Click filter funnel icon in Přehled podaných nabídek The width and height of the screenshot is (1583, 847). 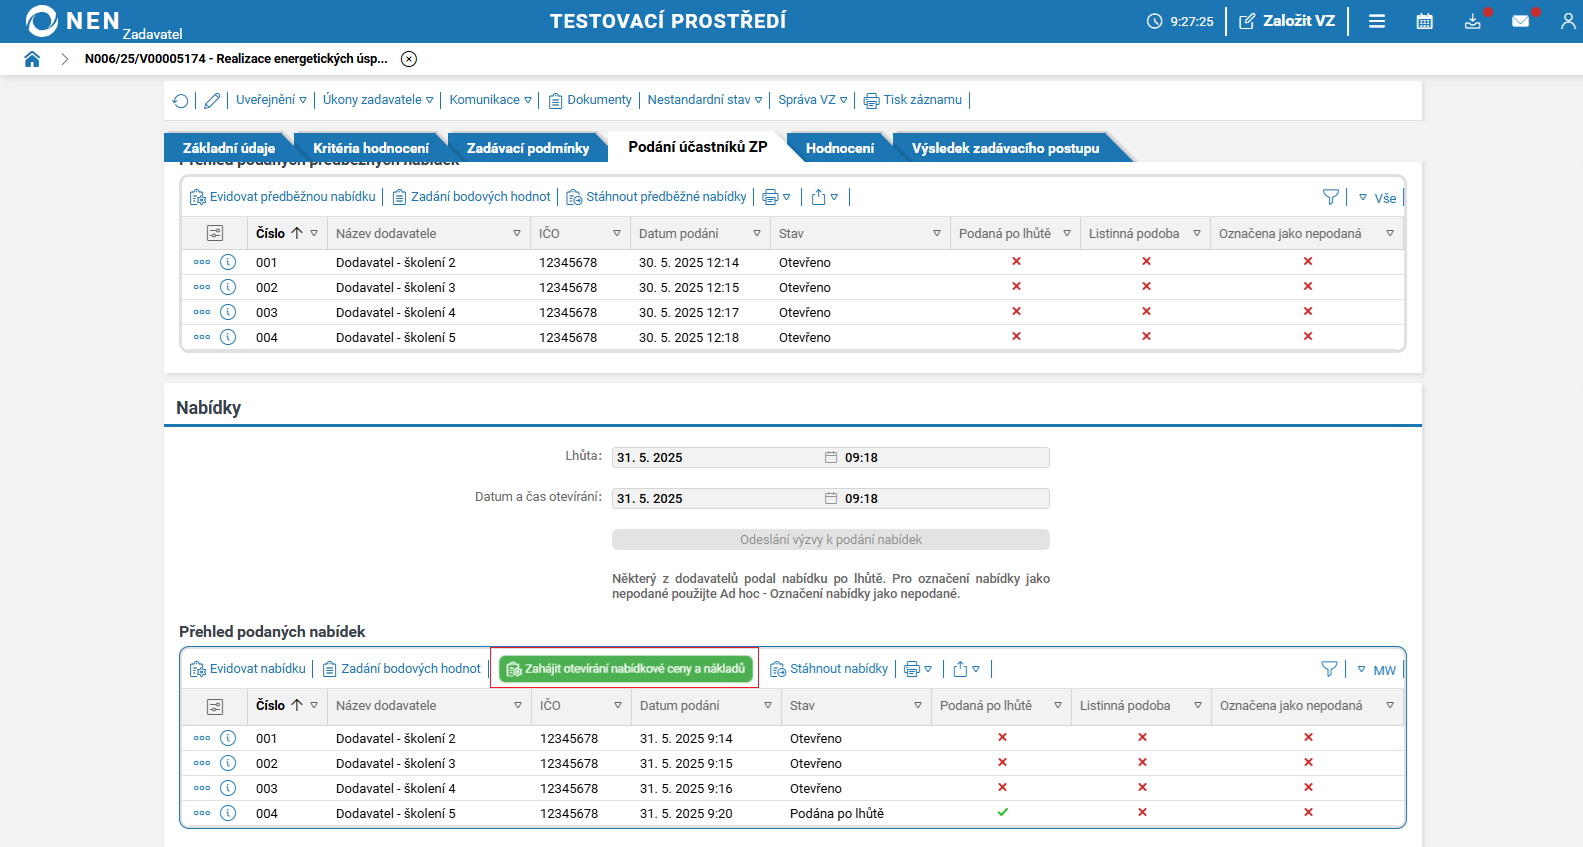click(1329, 669)
